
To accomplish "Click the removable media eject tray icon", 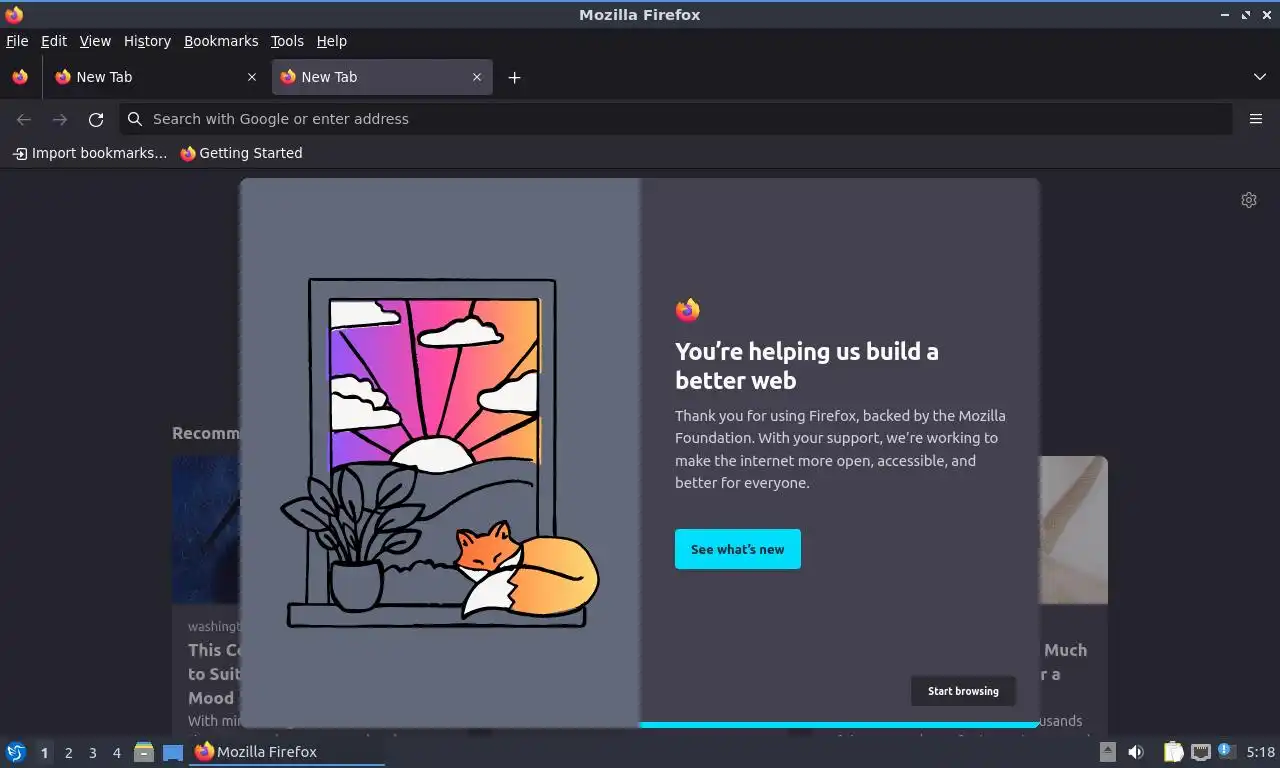I will [1108, 752].
